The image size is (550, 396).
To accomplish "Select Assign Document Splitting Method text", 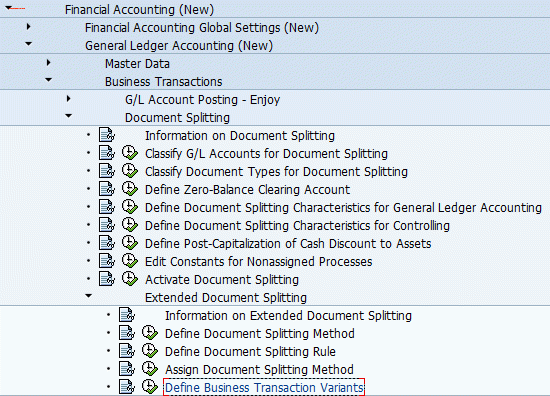I will tap(259, 369).
